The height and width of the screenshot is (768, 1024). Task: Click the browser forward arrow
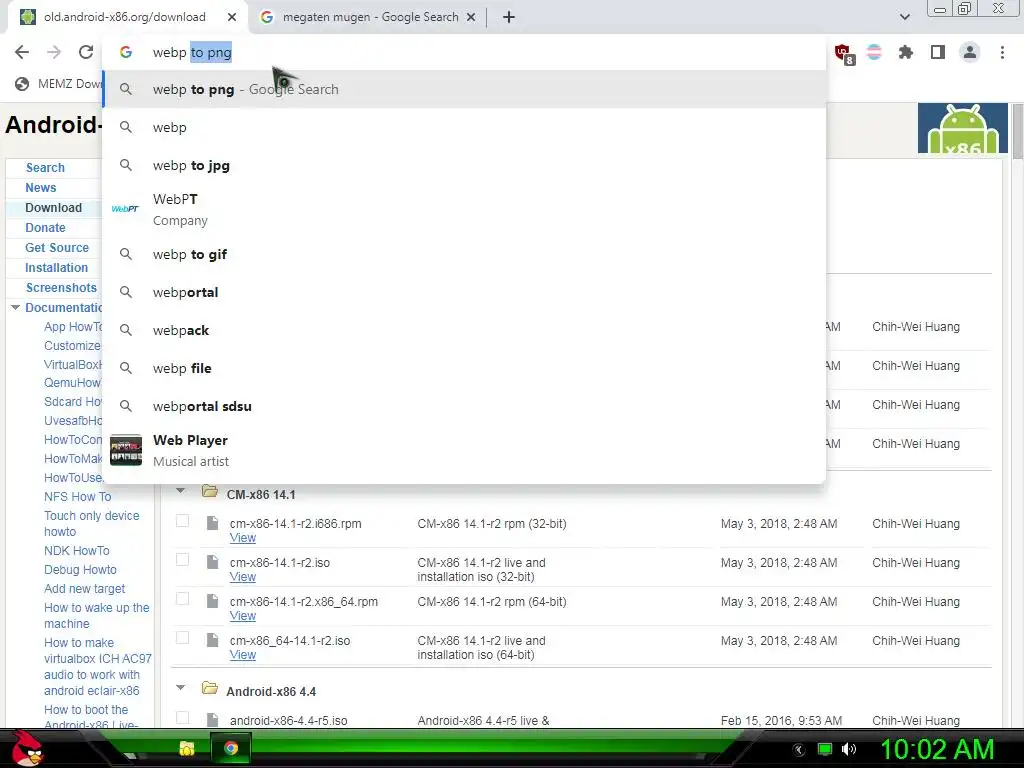[x=54, y=52]
